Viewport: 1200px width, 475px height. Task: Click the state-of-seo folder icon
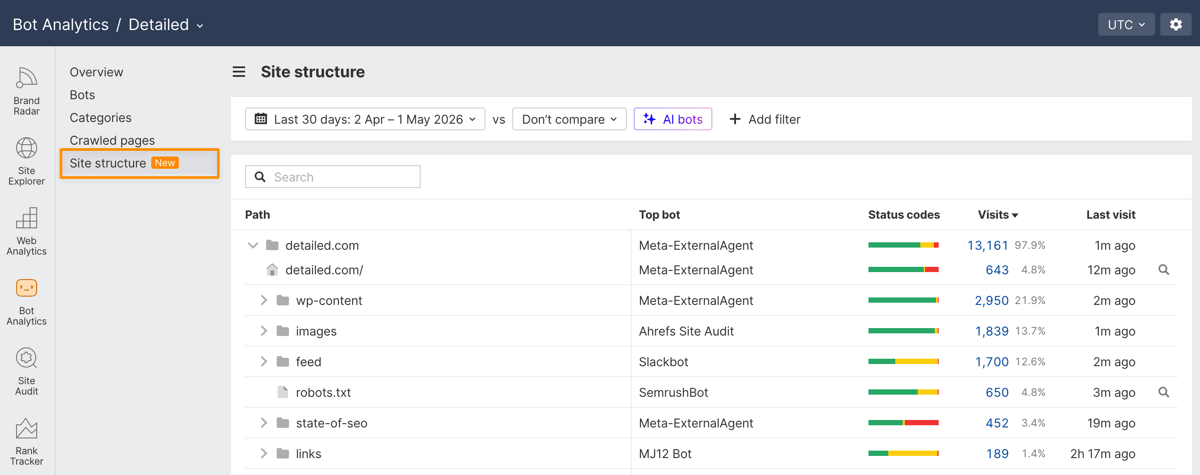283,423
